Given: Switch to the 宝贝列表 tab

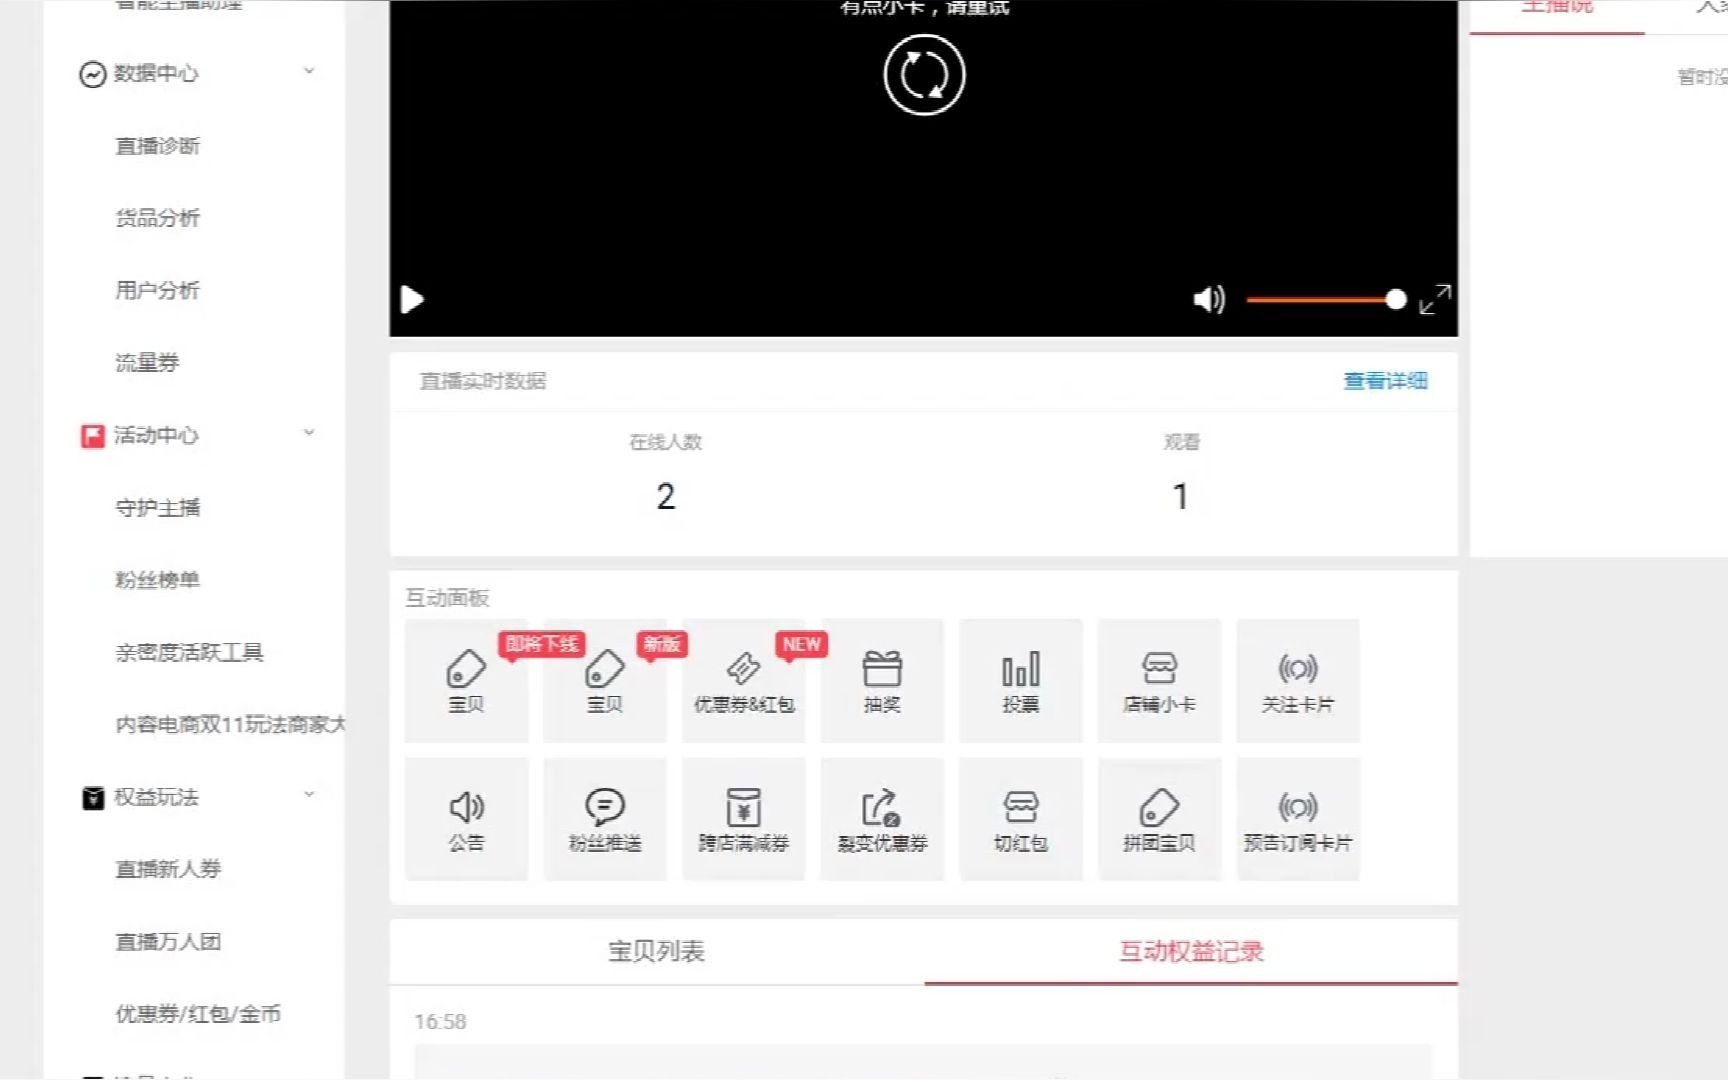Looking at the screenshot, I should tap(657, 951).
